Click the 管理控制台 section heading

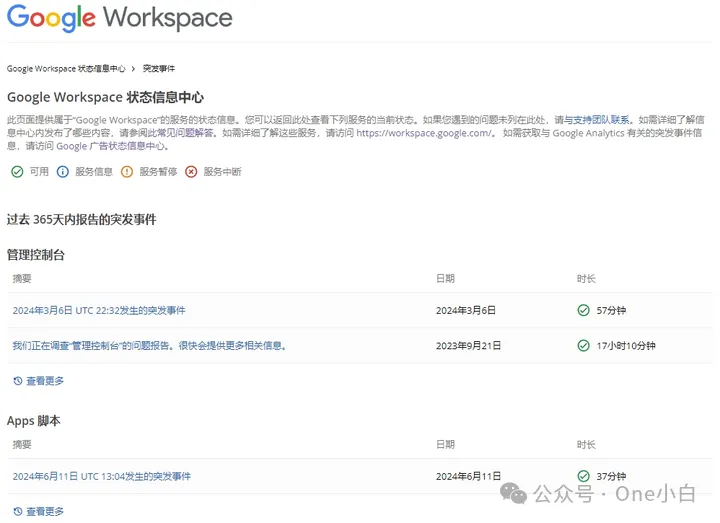36,255
